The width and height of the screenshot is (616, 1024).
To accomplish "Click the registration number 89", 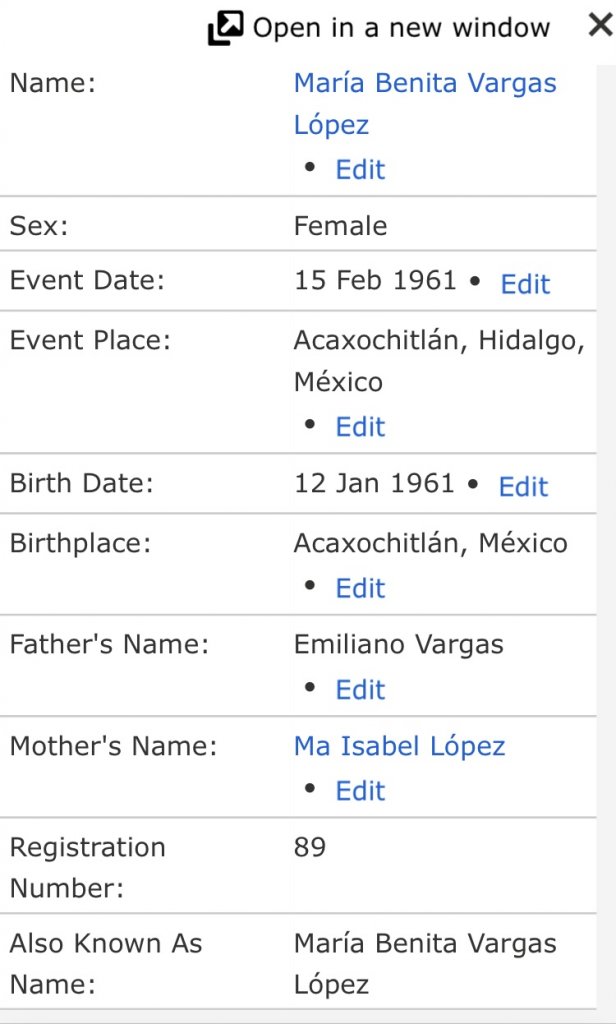I will 310,848.
